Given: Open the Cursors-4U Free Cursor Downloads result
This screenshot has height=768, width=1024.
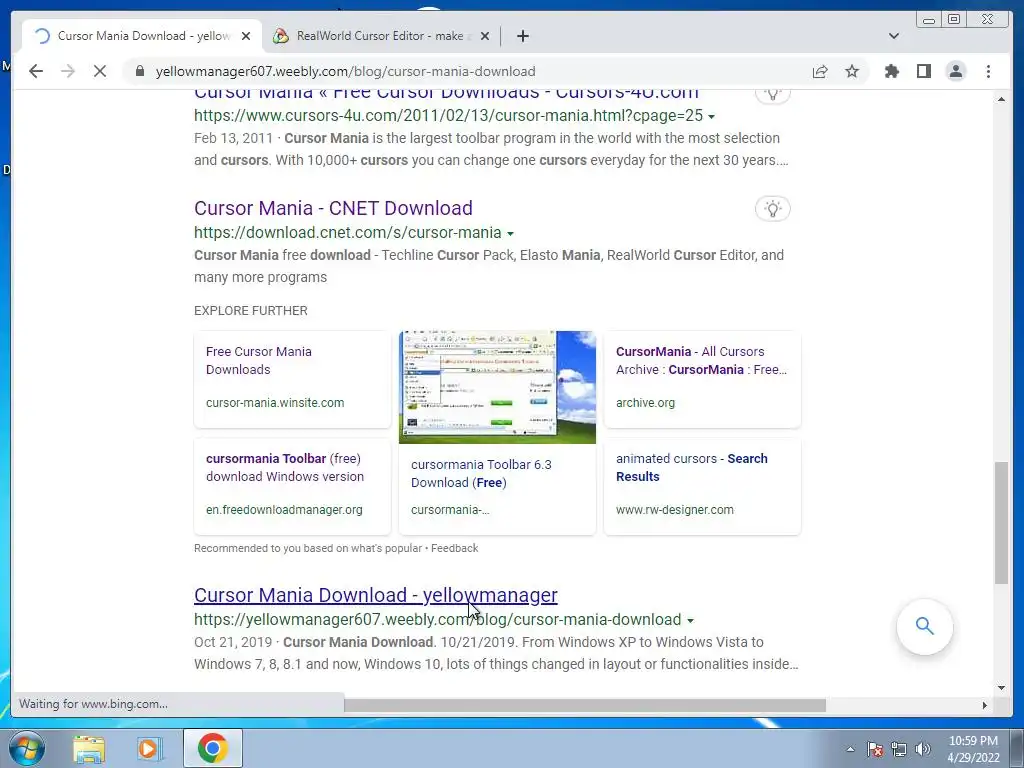Looking at the screenshot, I should [x=446, y=94].
